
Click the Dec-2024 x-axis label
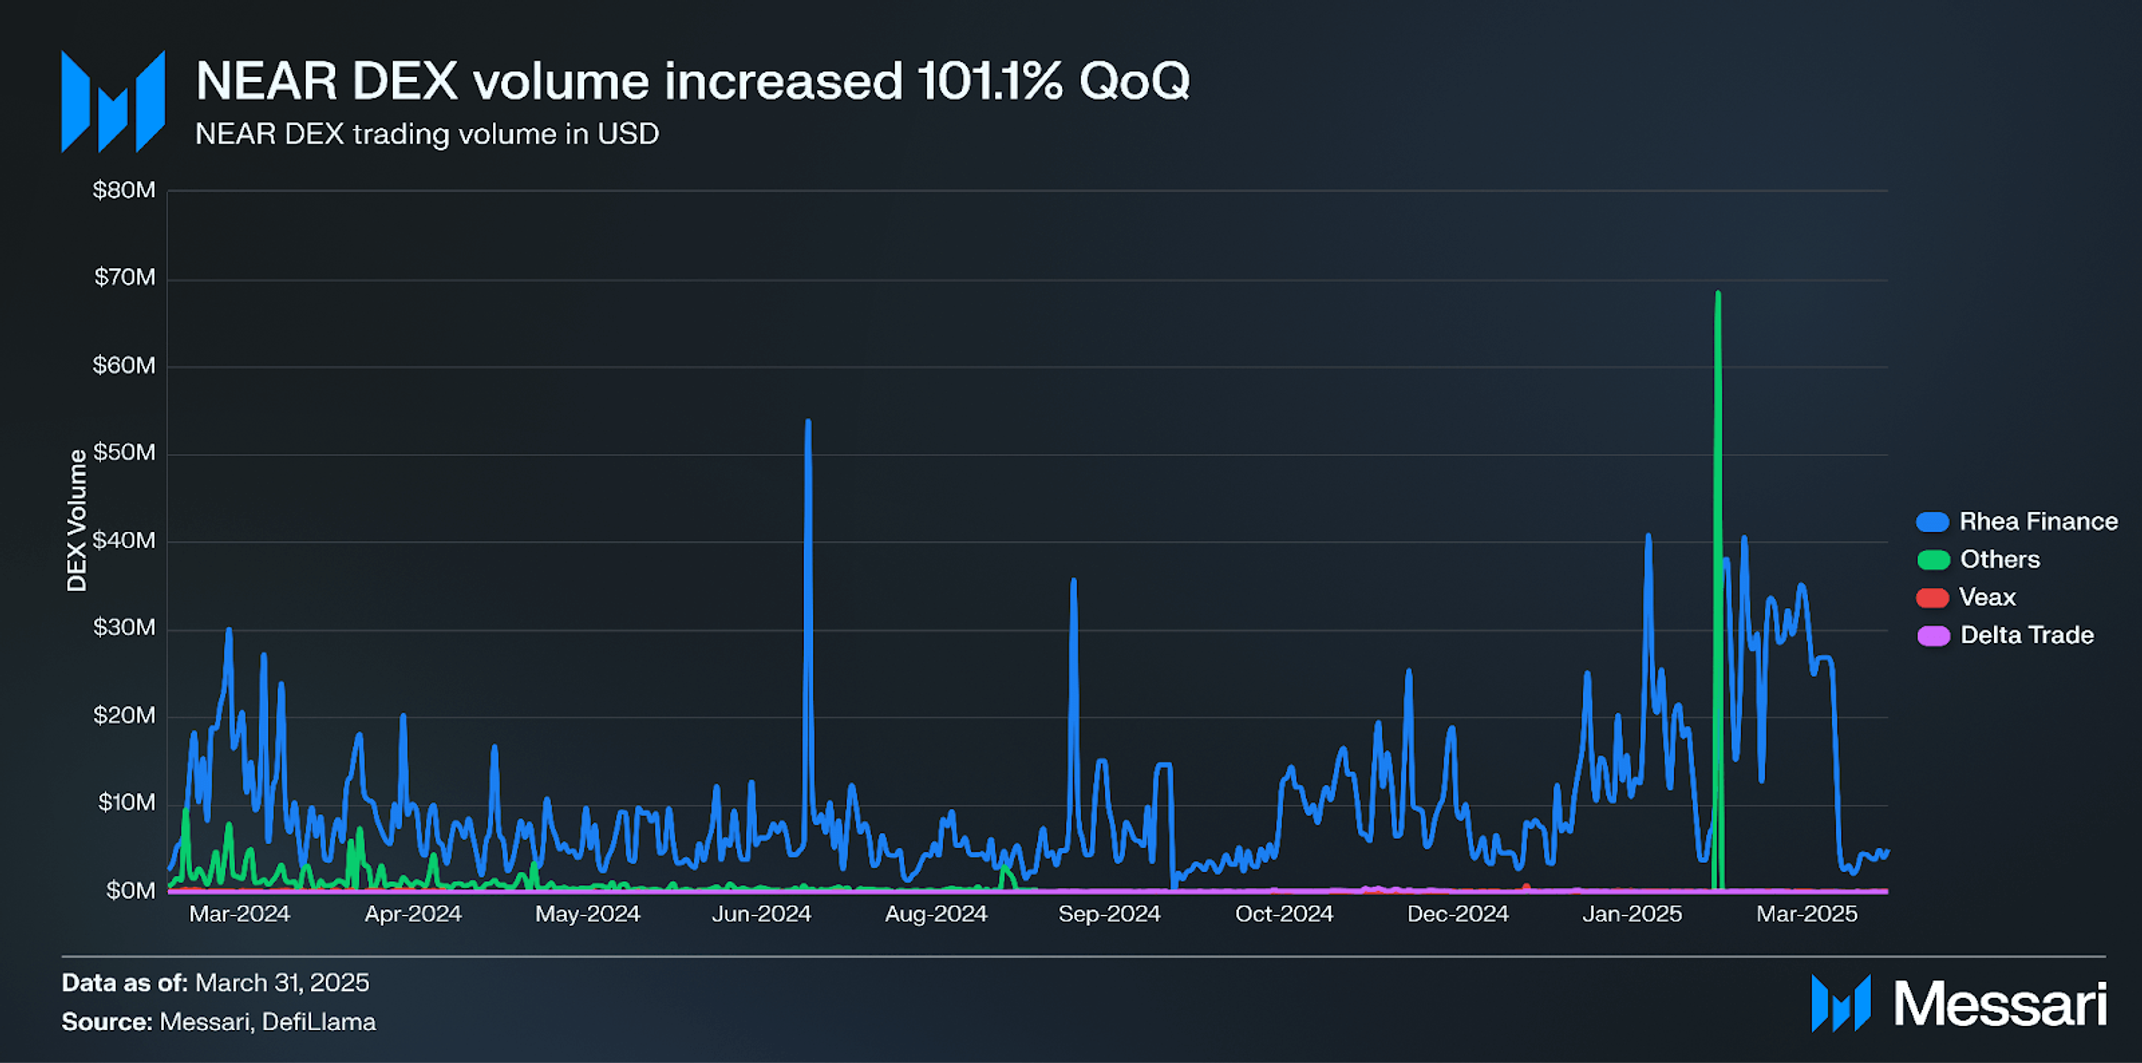pos(1458,914)
